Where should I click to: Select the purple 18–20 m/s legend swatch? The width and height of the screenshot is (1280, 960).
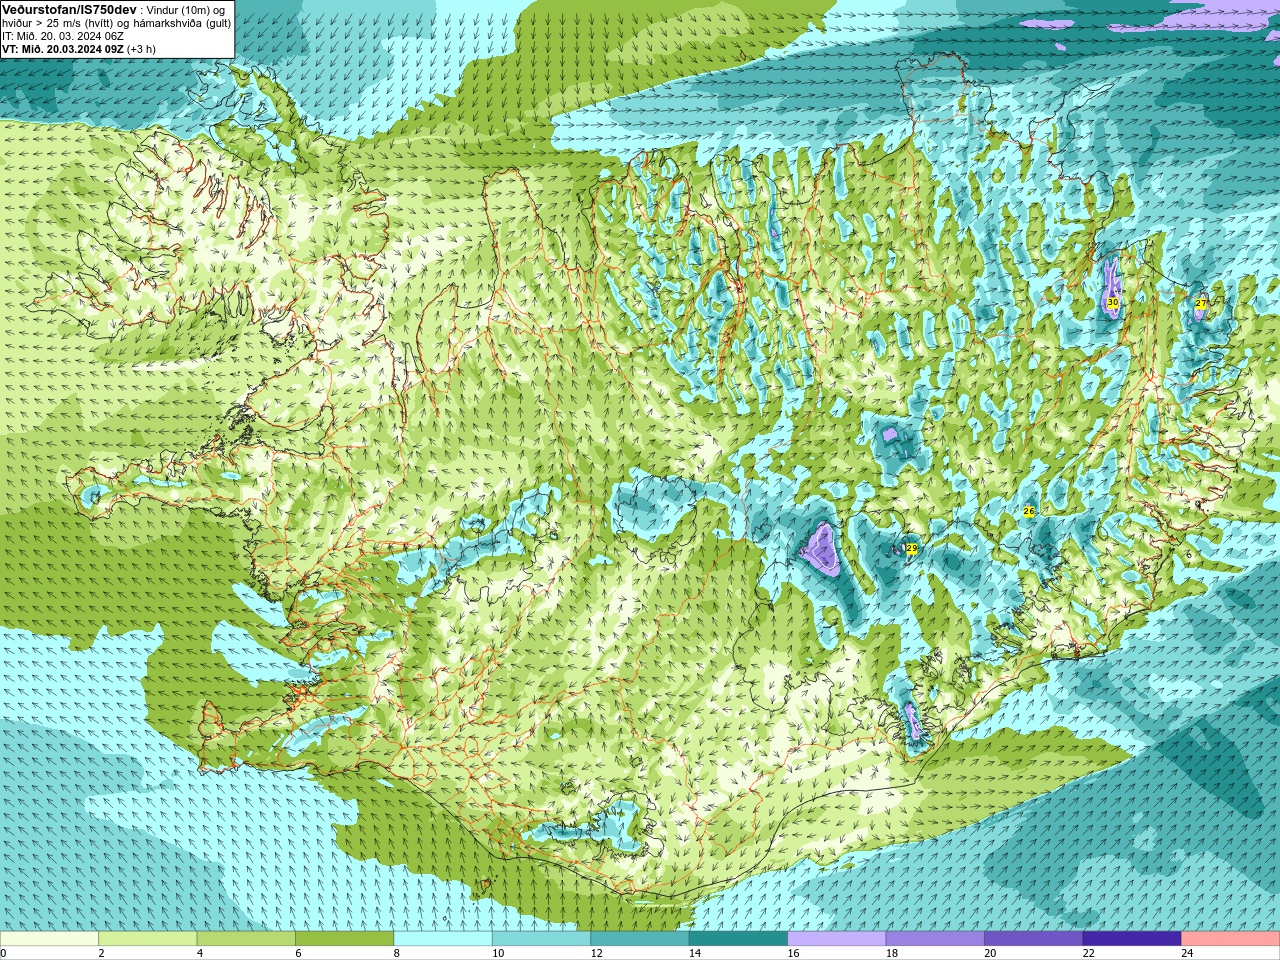point(935,939)
